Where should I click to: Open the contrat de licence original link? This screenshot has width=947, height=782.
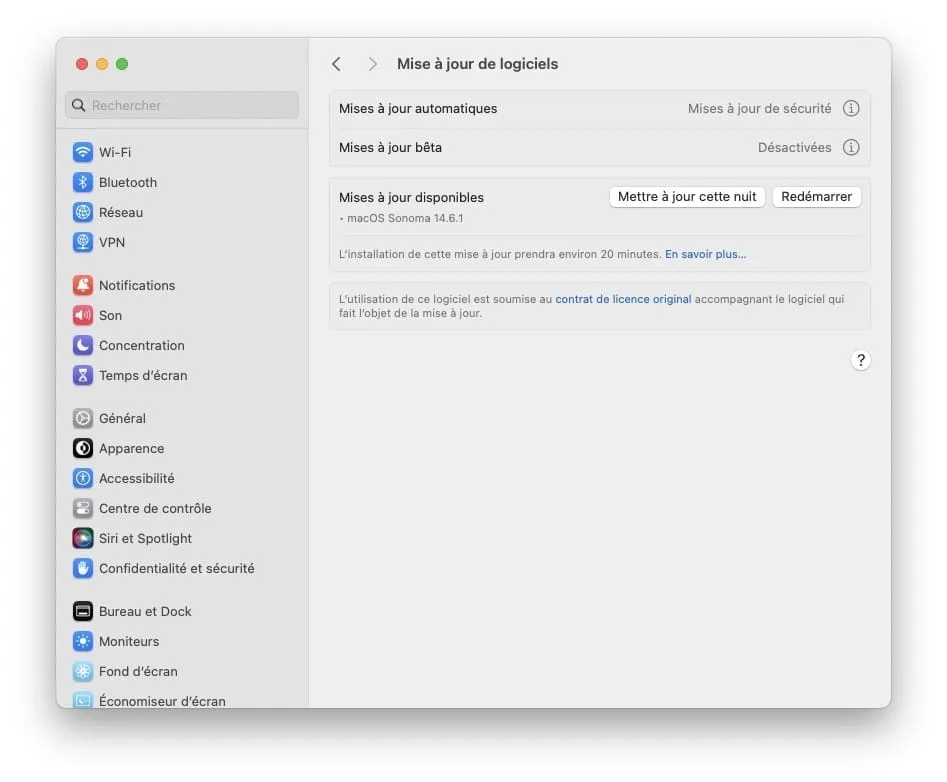623,298
